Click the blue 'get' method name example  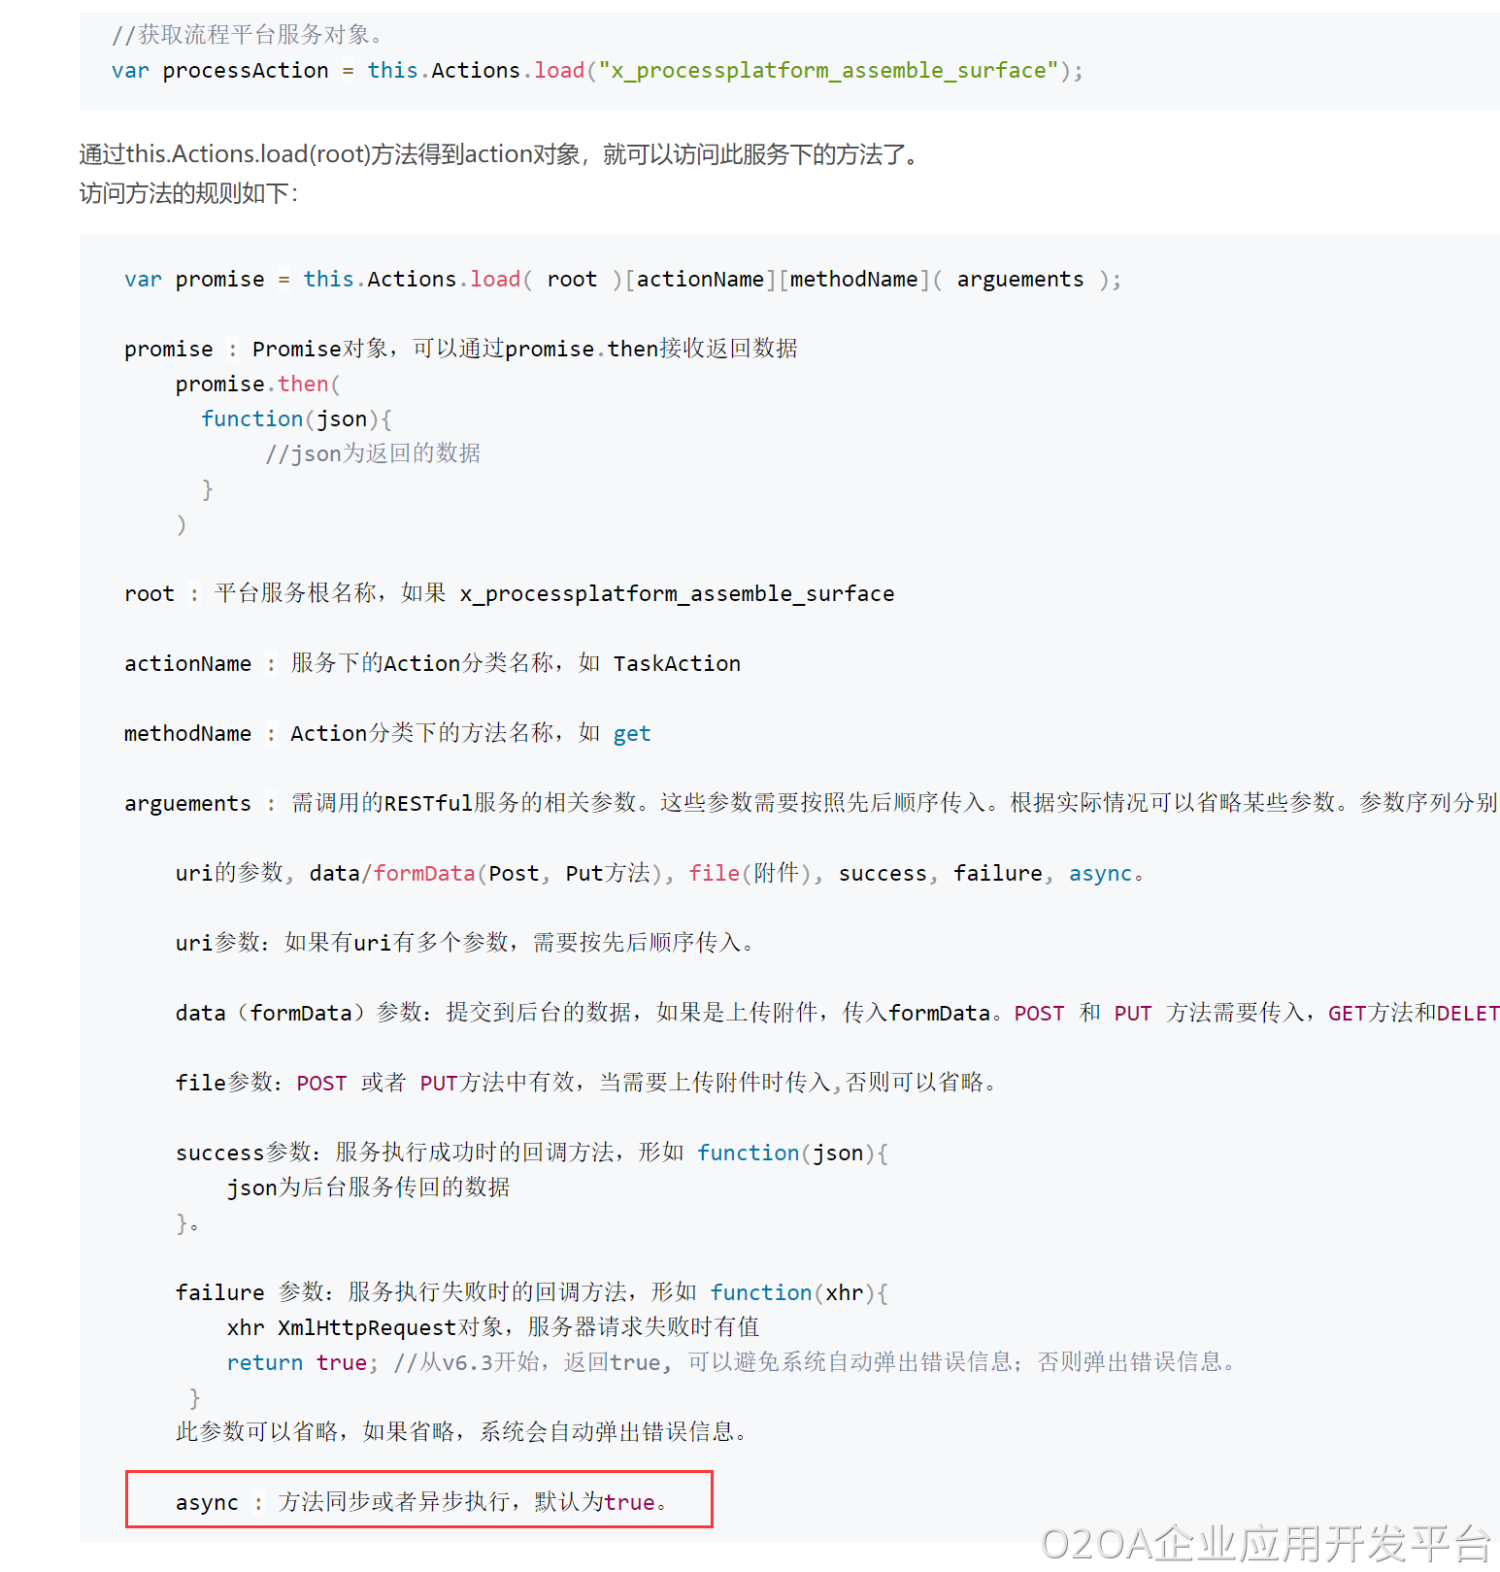pos(631,734)
